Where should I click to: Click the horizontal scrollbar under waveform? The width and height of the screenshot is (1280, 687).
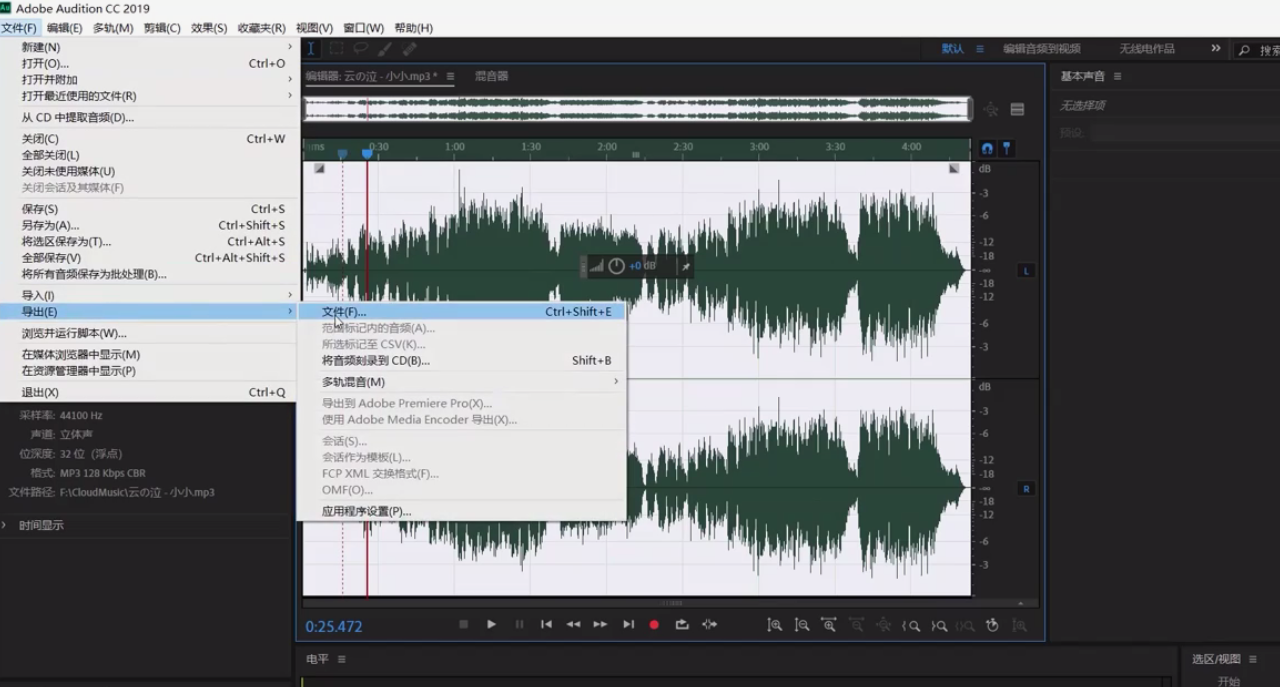coord(670,603)
